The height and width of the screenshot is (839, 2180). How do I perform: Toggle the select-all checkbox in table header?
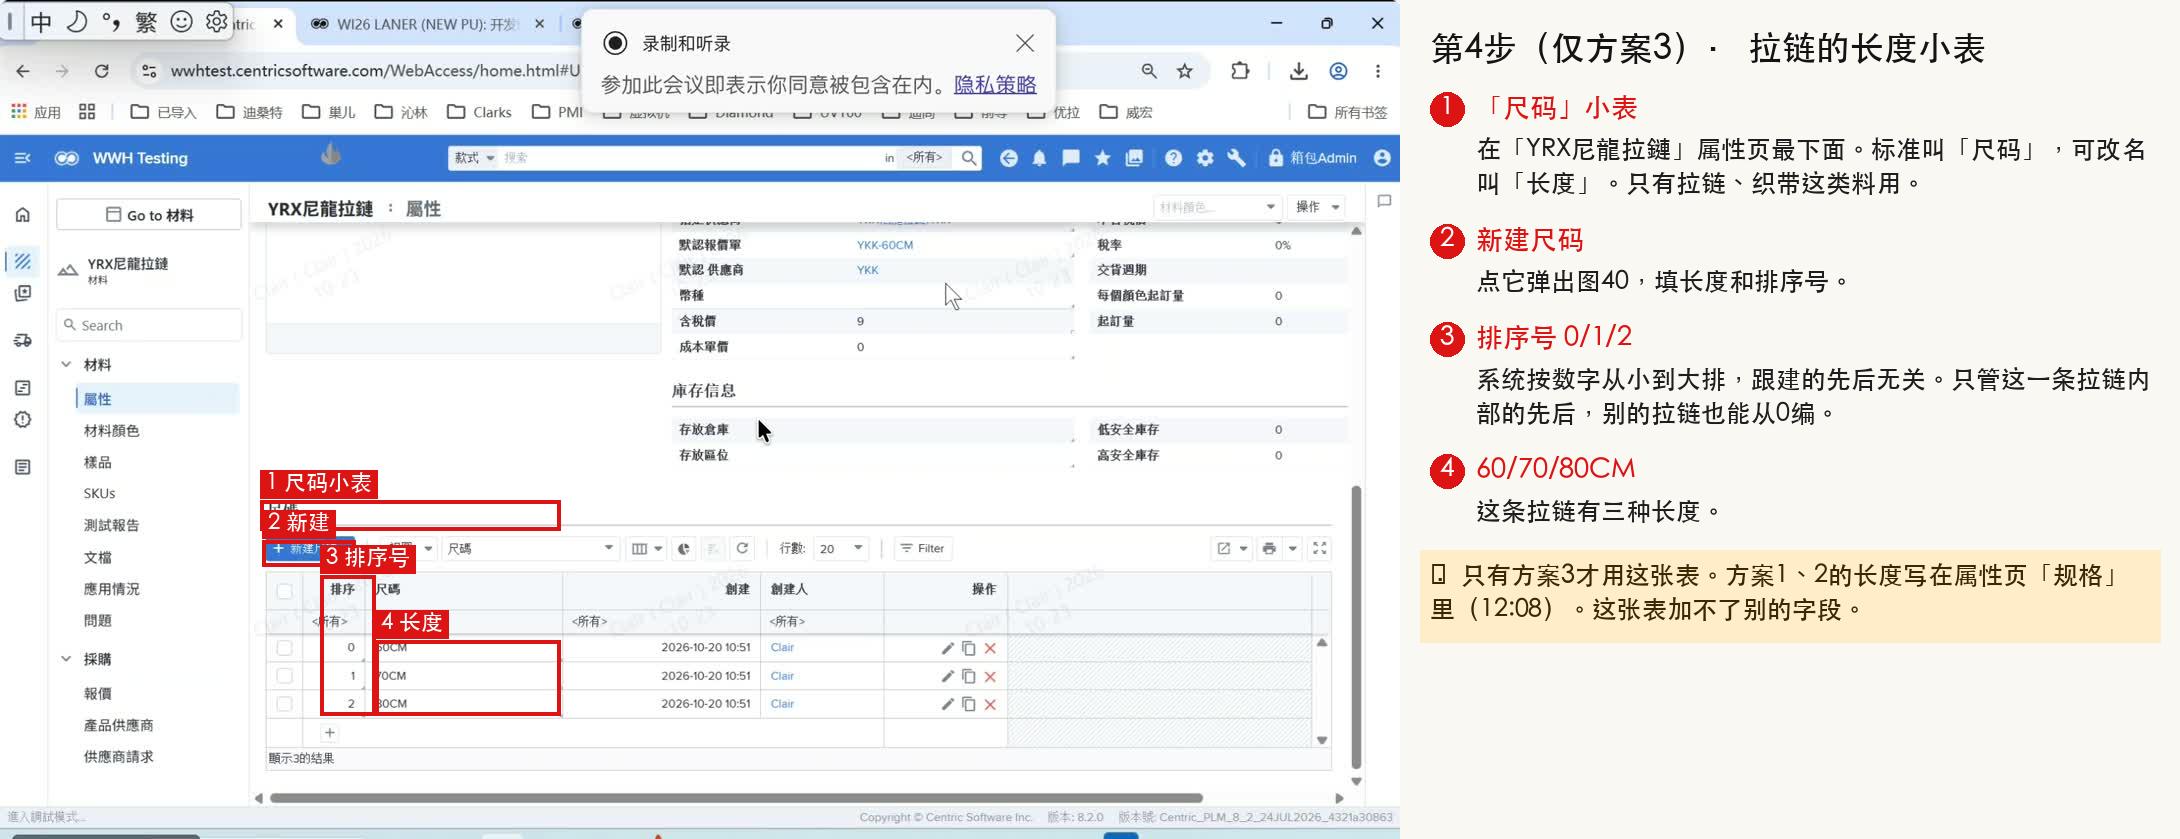tap(285, 590)
